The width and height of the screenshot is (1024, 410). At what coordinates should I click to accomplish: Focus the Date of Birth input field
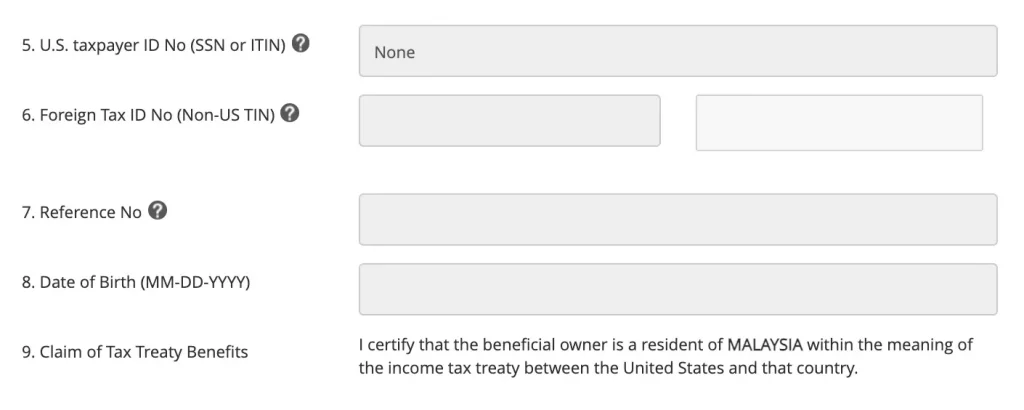tap(677, 289)
